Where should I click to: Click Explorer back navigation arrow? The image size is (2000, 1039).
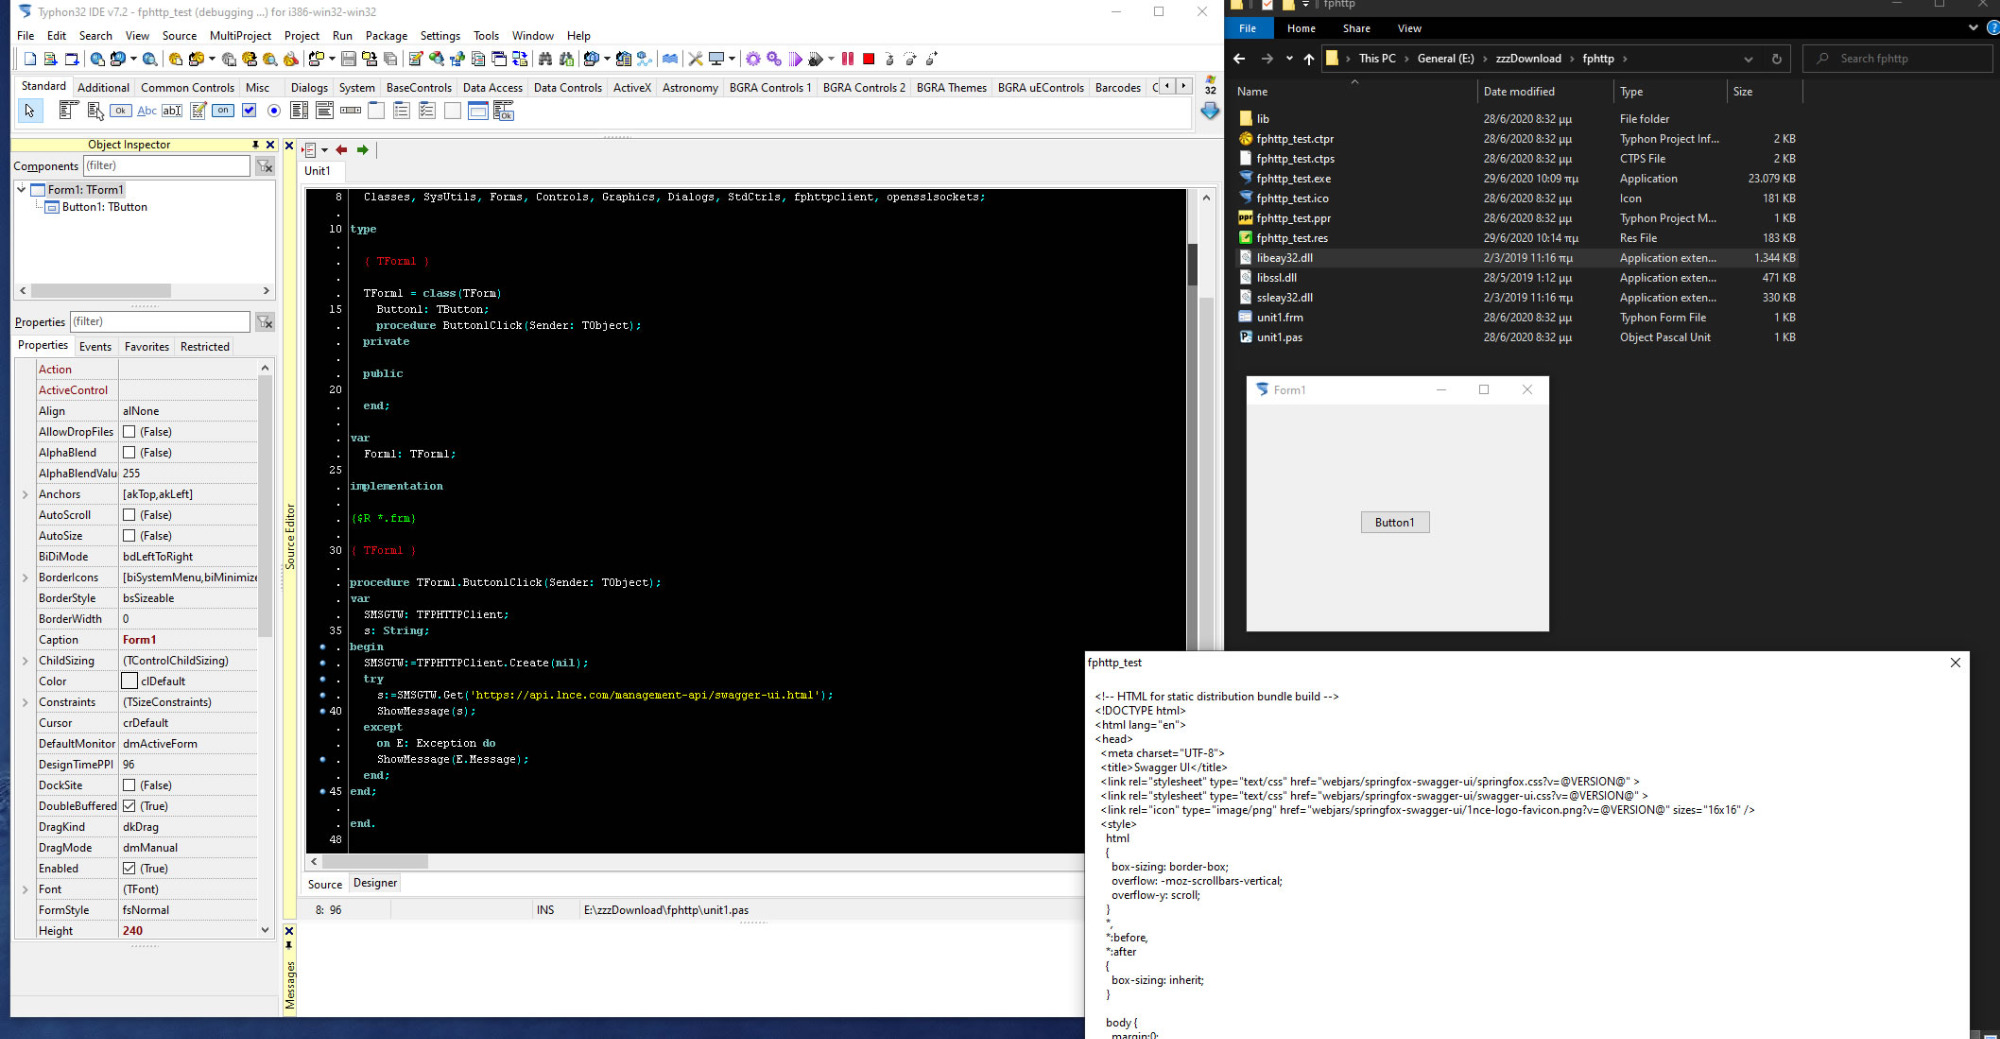(1240, 59)
